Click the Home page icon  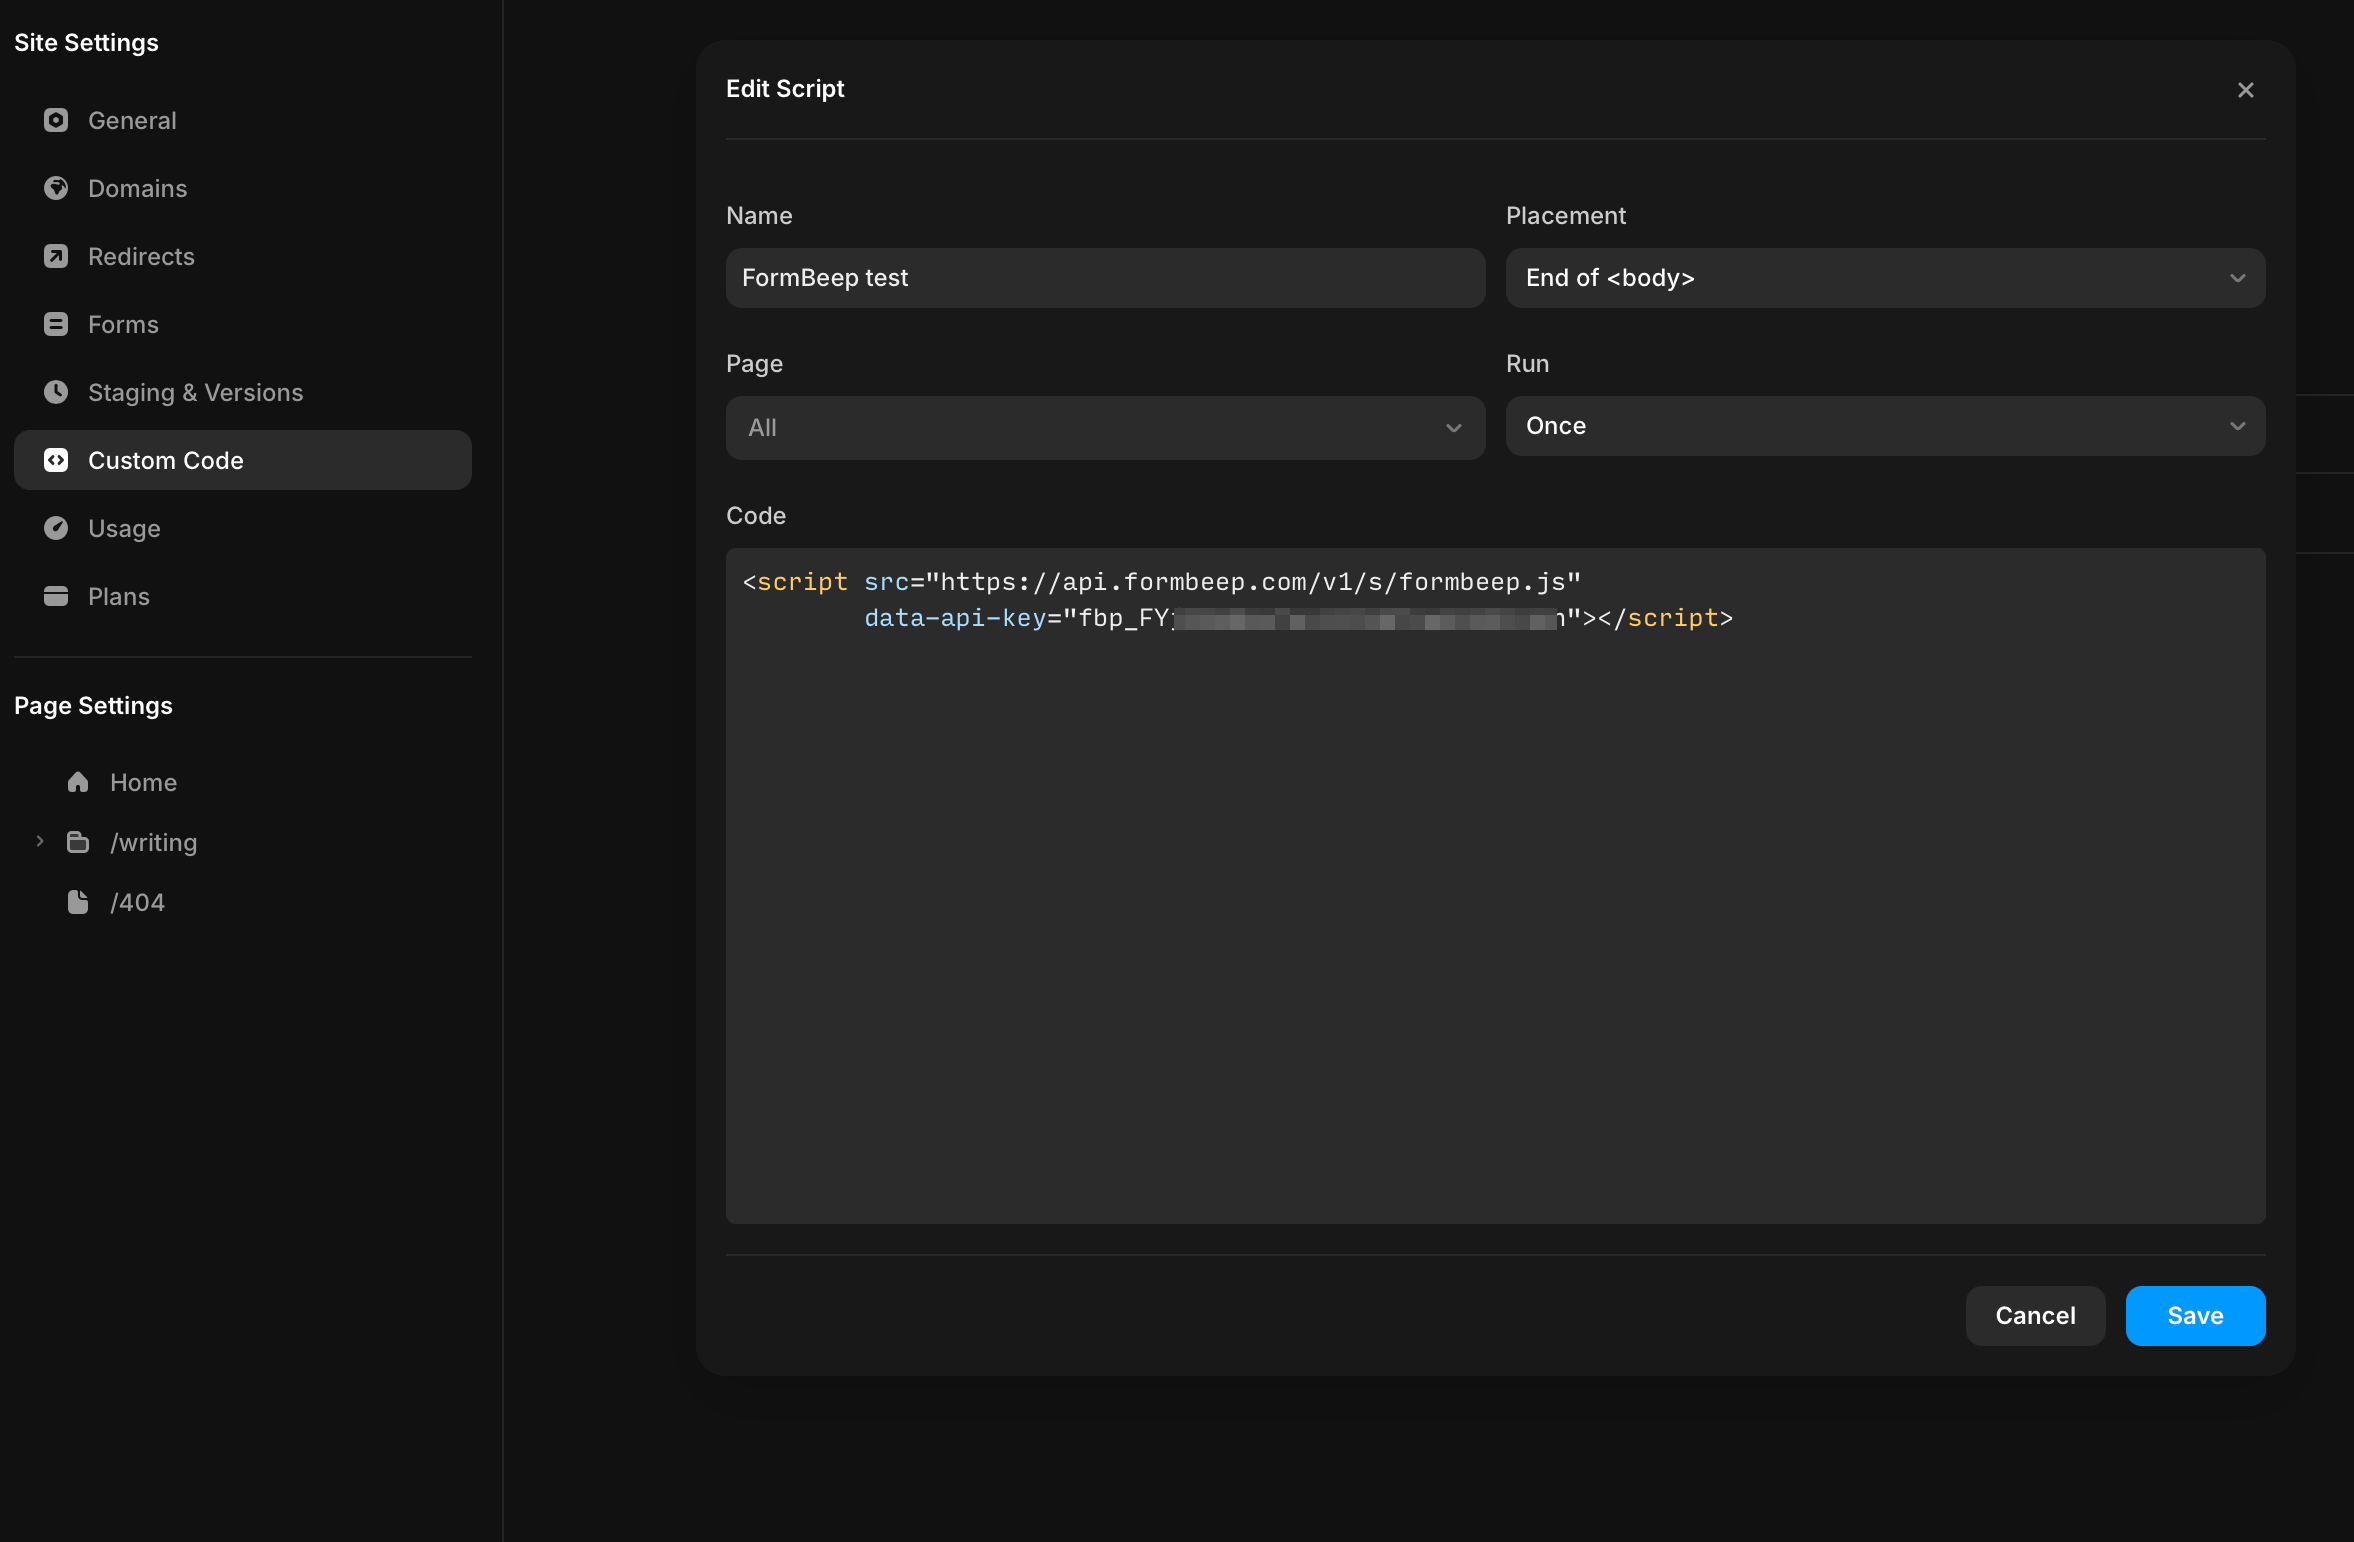coord(79,782)
